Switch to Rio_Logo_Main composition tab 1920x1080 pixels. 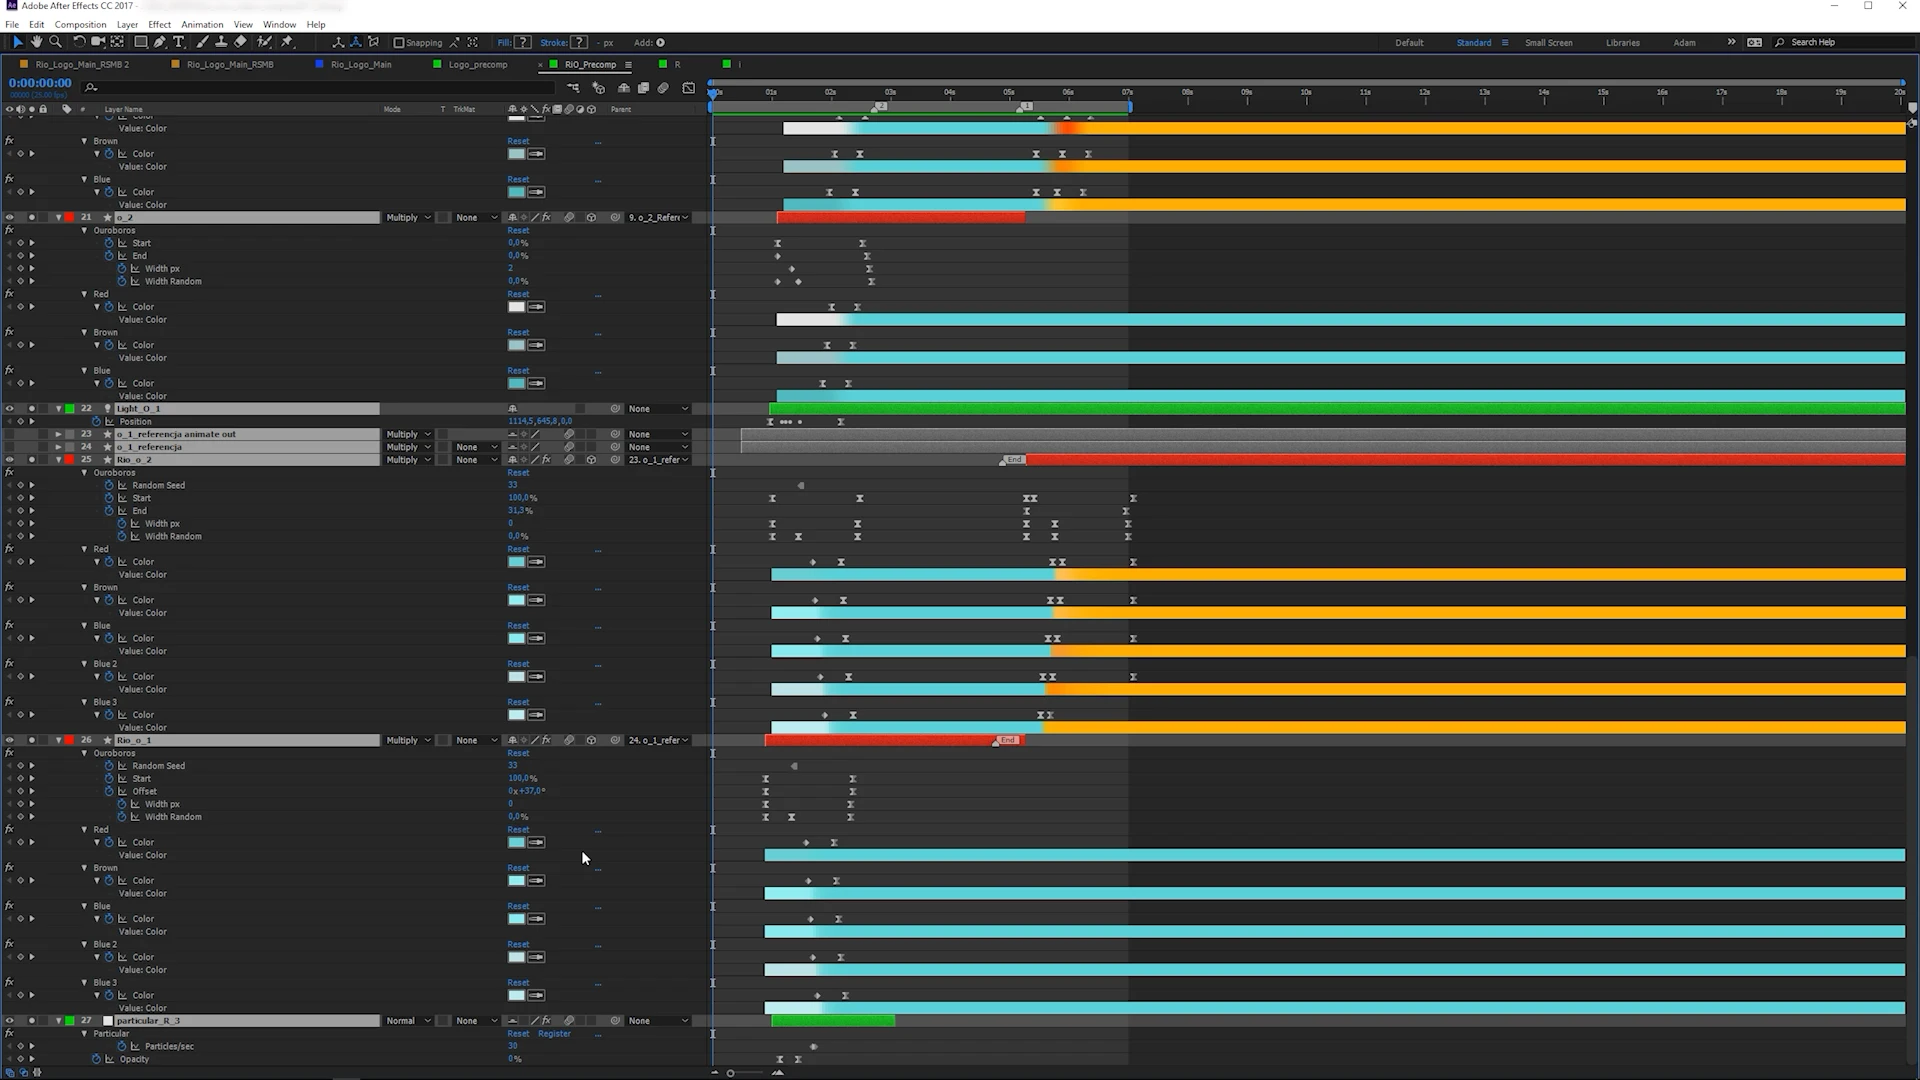361,64
